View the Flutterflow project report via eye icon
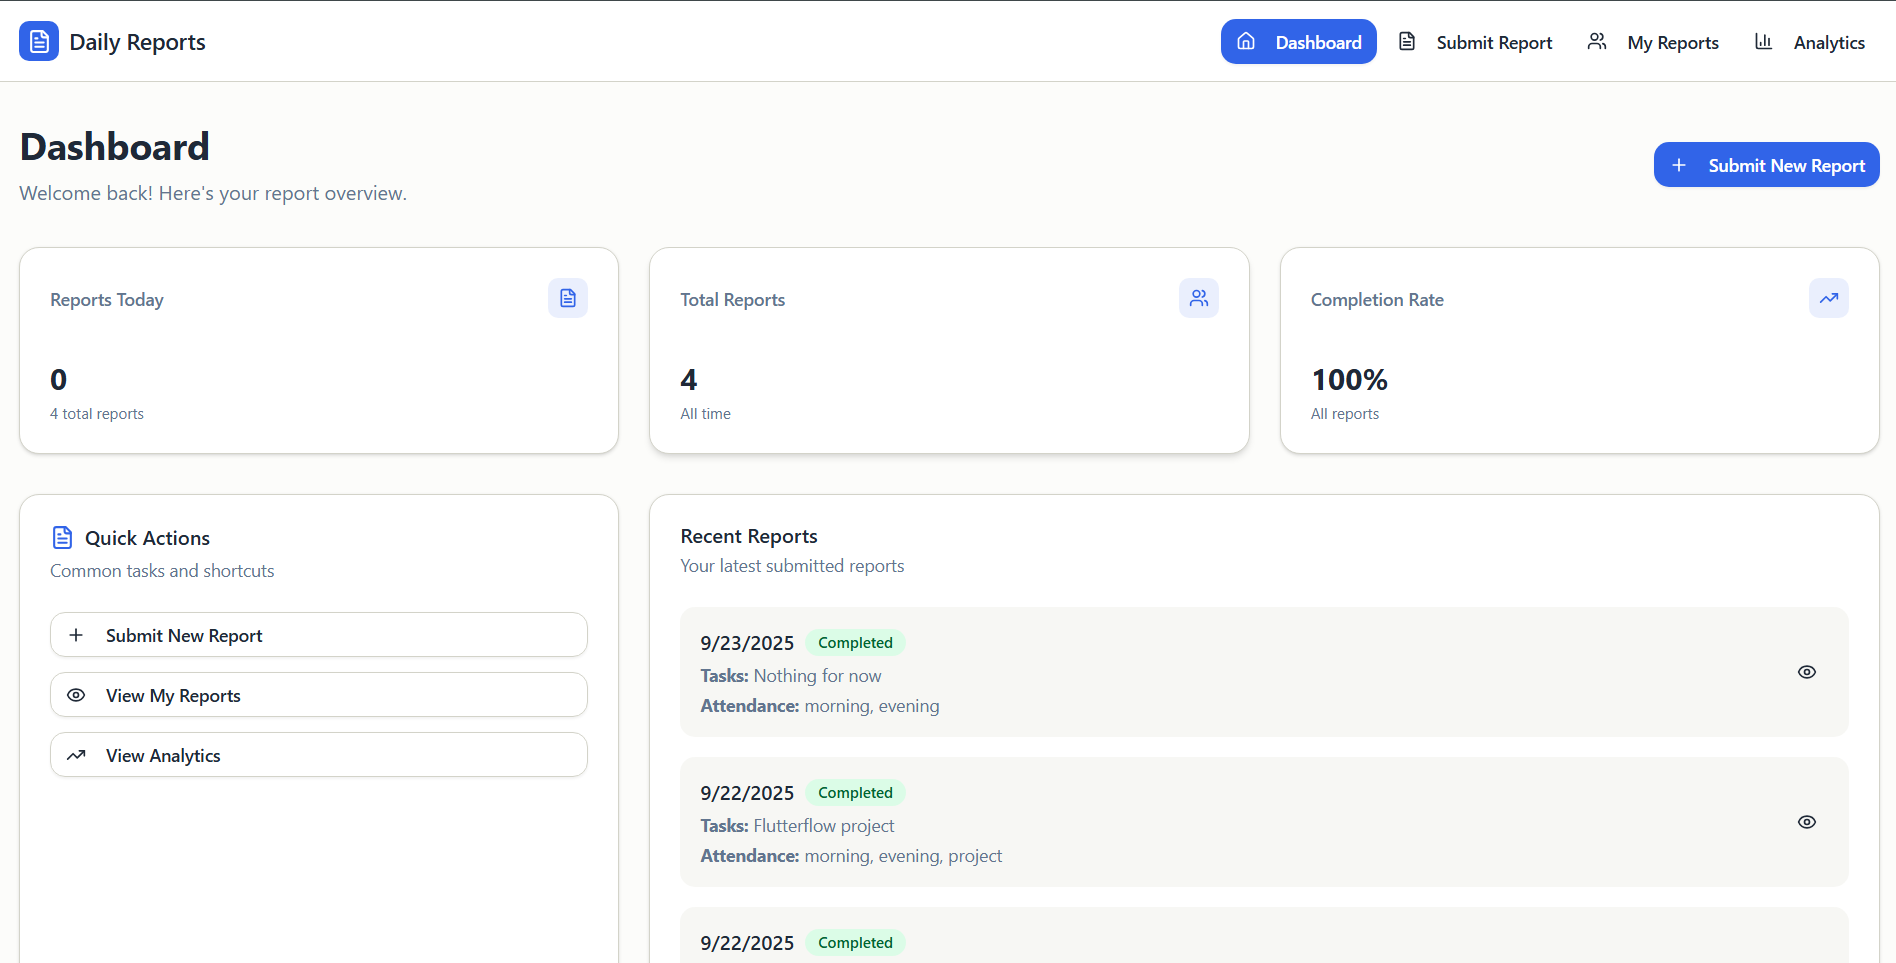The image size is (1896, 963). pyautogui.click(x=1806, y=822)
